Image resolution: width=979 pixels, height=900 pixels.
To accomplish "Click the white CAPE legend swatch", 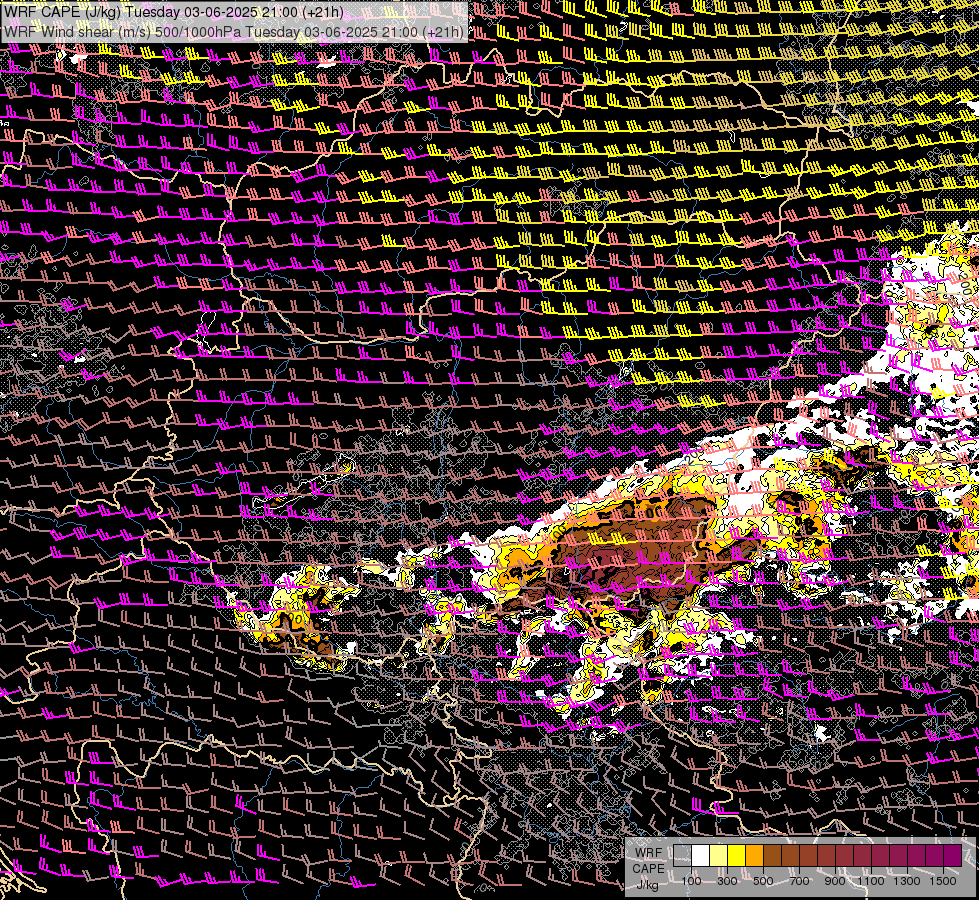I will pyautogui.click(x=701, y=856).
